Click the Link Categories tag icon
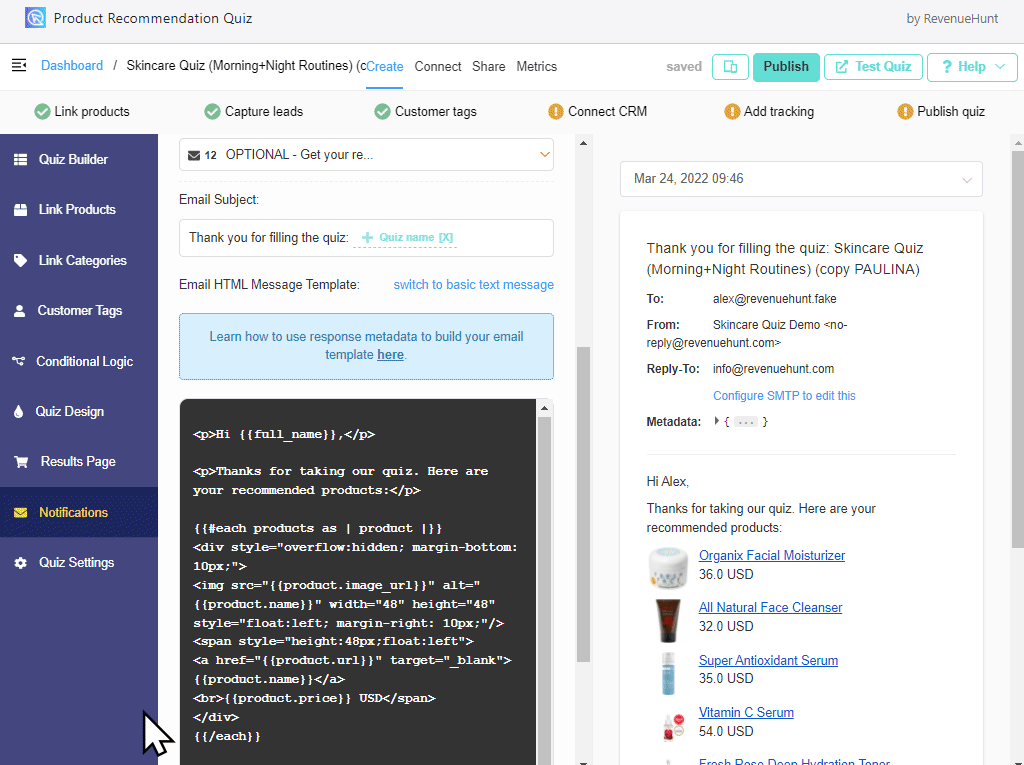The image size is (1024, 765). click(20, 261)
